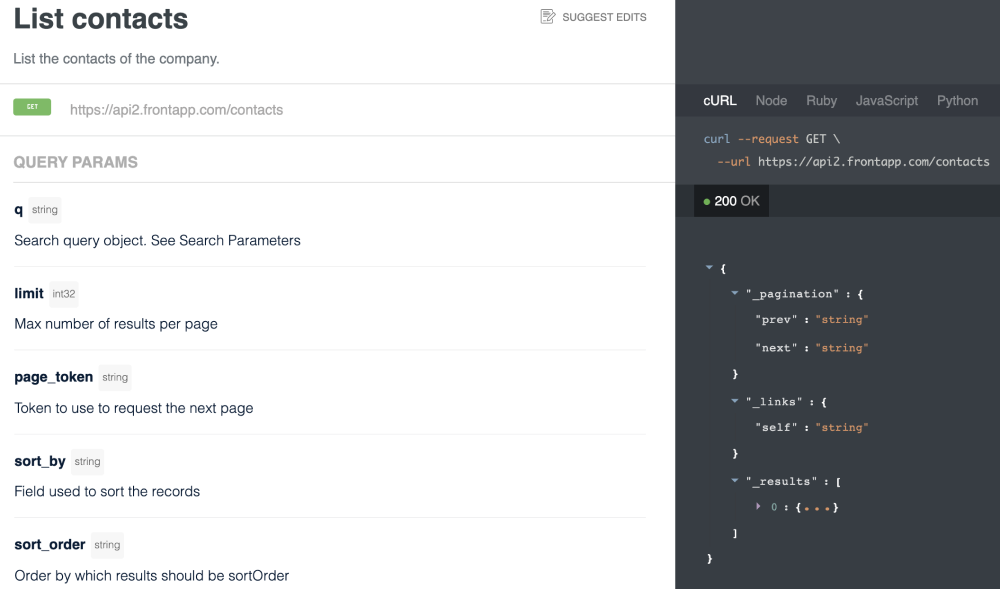1000x590 pixels.
Task: Select the 200 OK response tab
Action: click(732, 202)
